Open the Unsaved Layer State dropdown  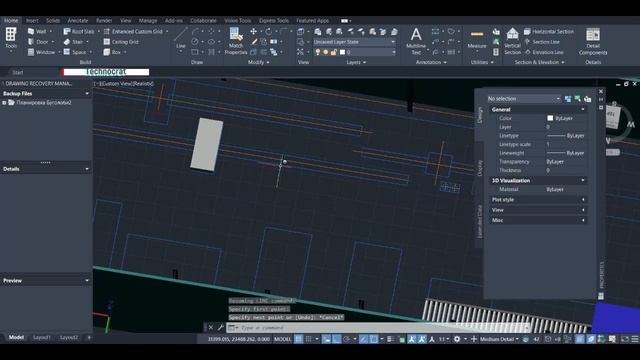354,42
